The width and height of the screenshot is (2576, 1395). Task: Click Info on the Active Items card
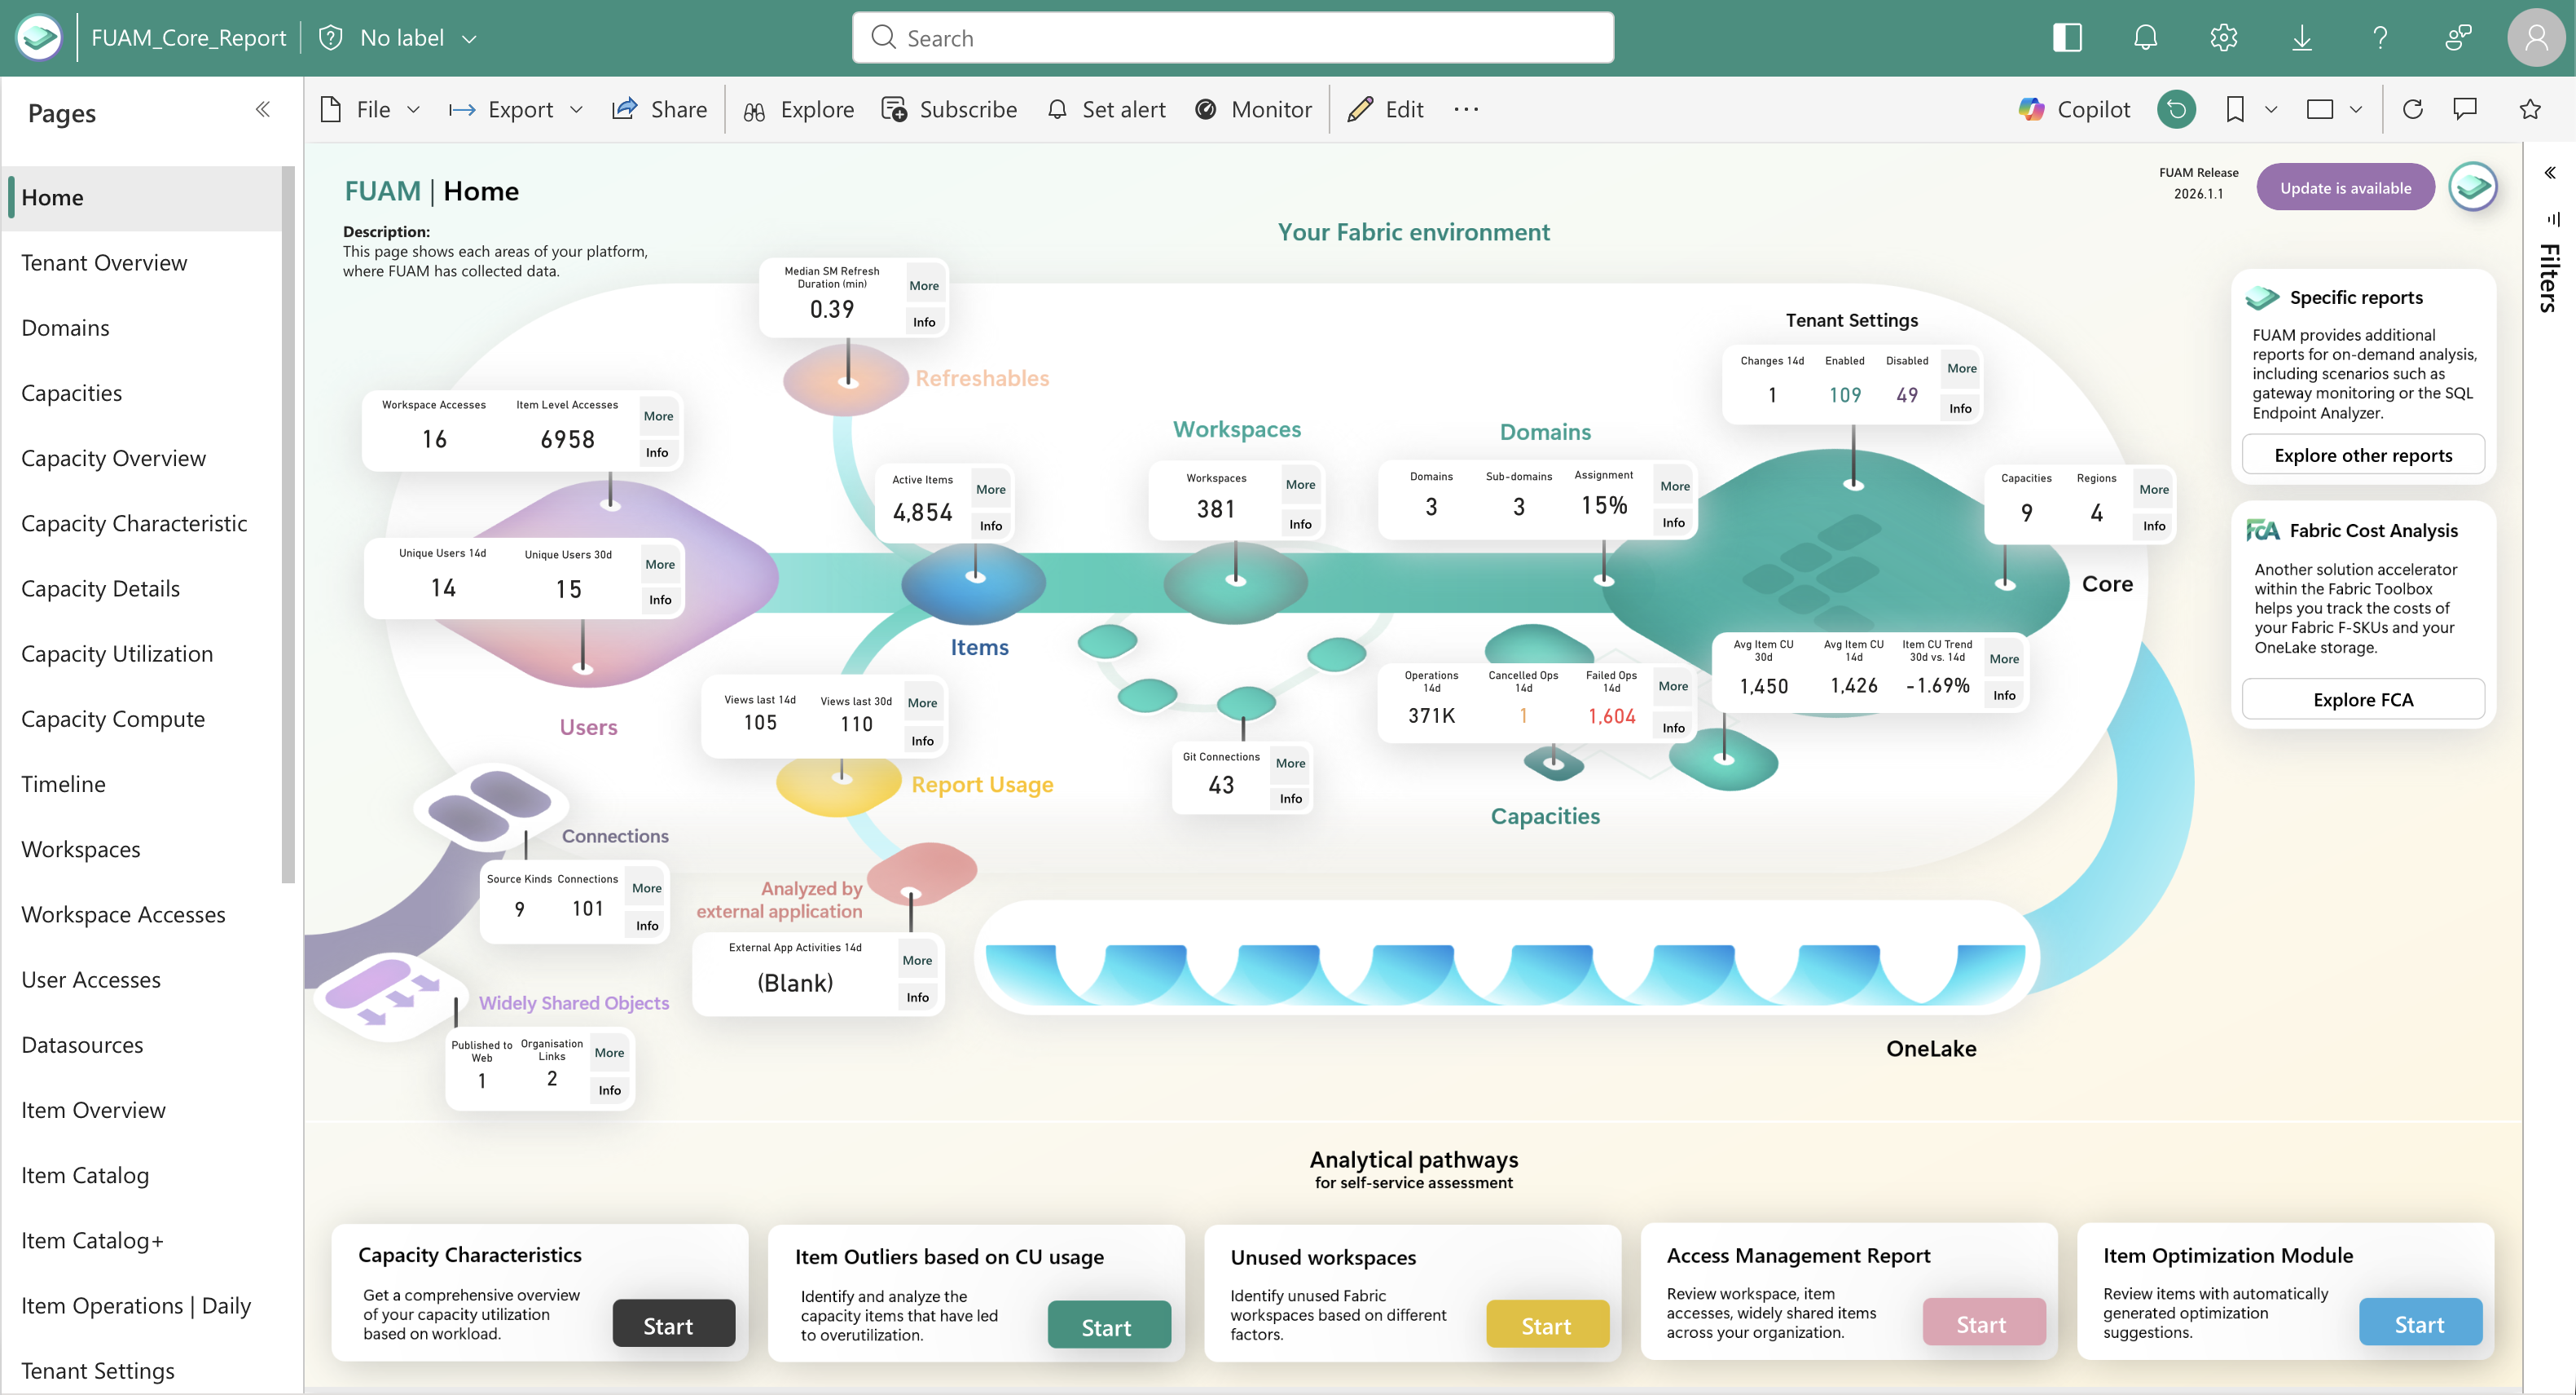tap(990, 526)
